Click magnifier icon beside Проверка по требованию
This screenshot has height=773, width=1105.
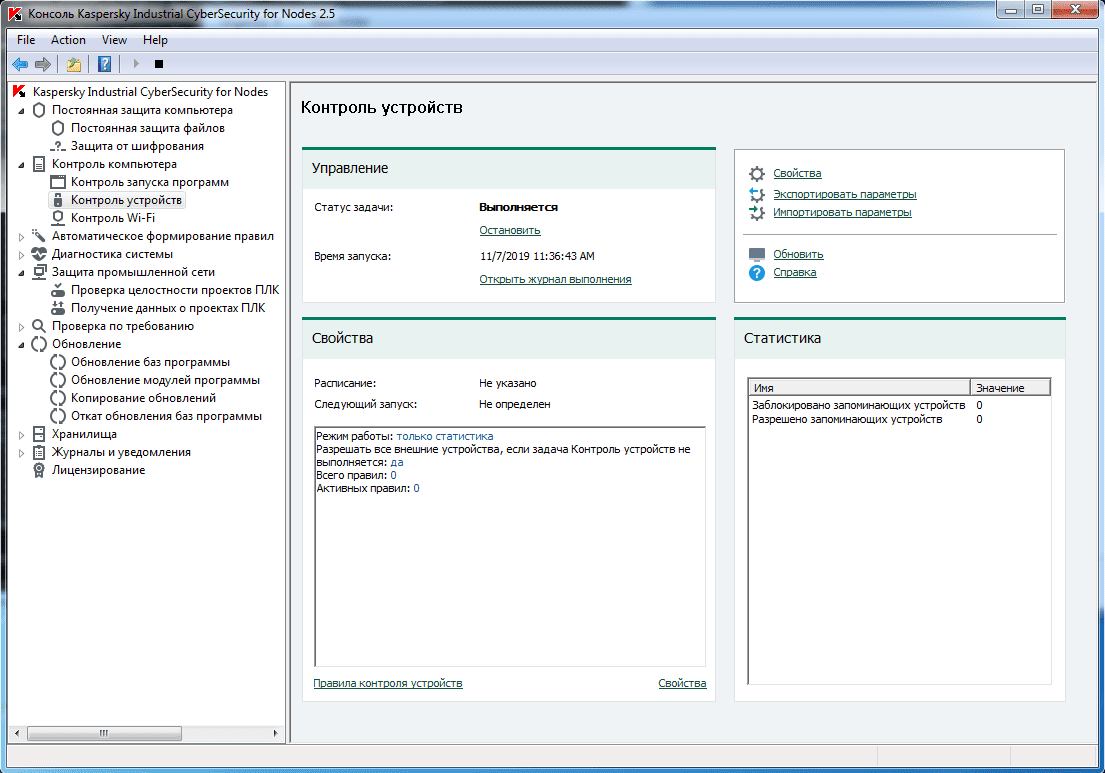click(x=39, y=326)
